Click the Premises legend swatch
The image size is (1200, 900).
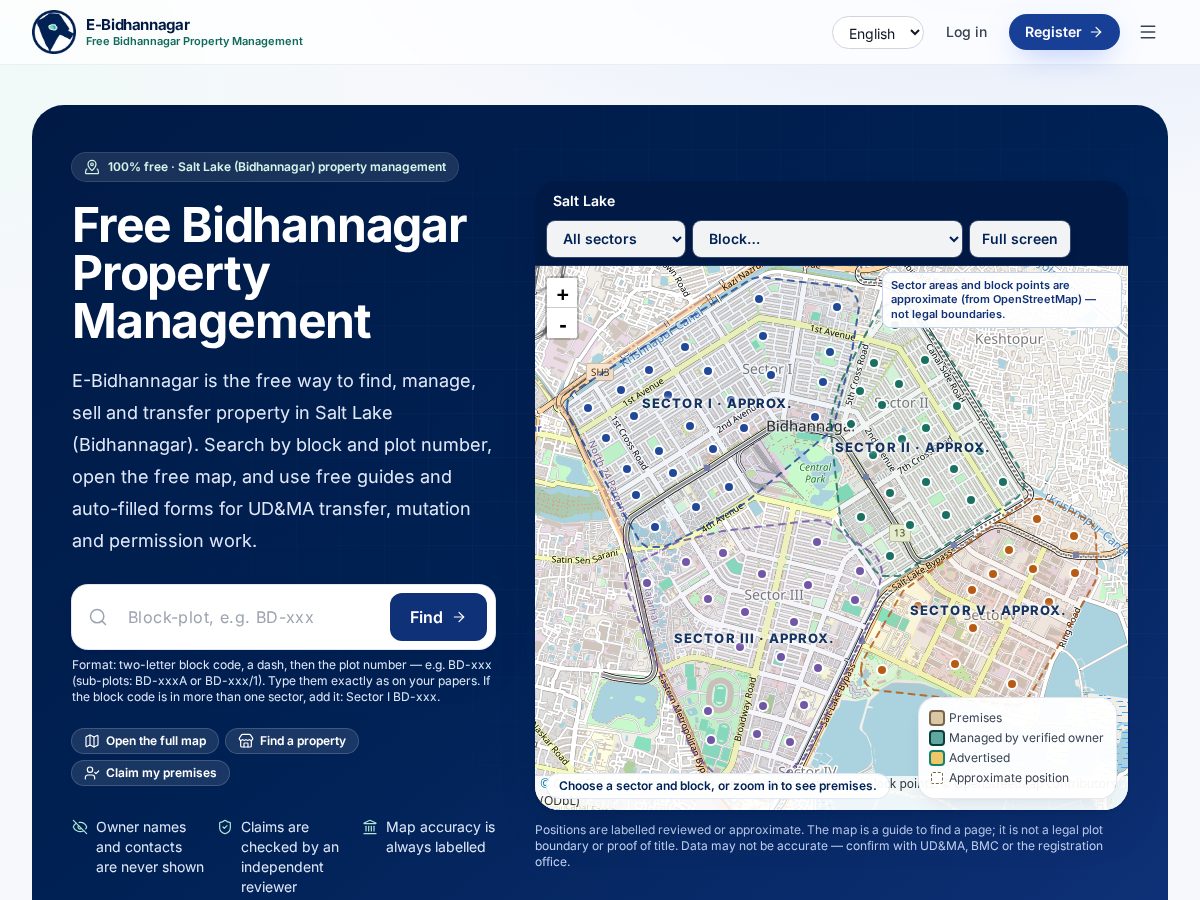pyautogui.click(x=937, y=718)
